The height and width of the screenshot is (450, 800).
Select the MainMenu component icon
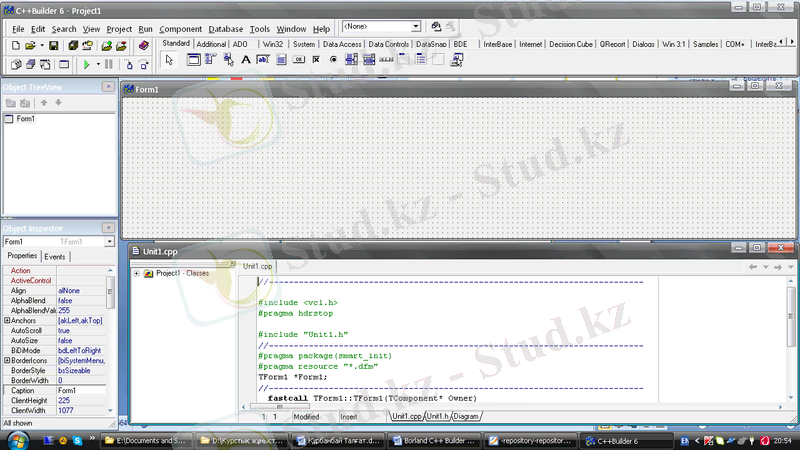coord(211,60)
